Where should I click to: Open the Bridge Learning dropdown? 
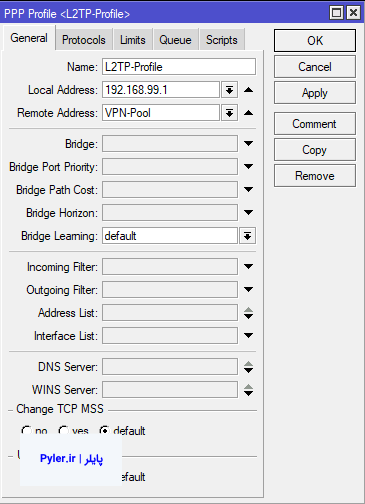(x=247, y=236)
